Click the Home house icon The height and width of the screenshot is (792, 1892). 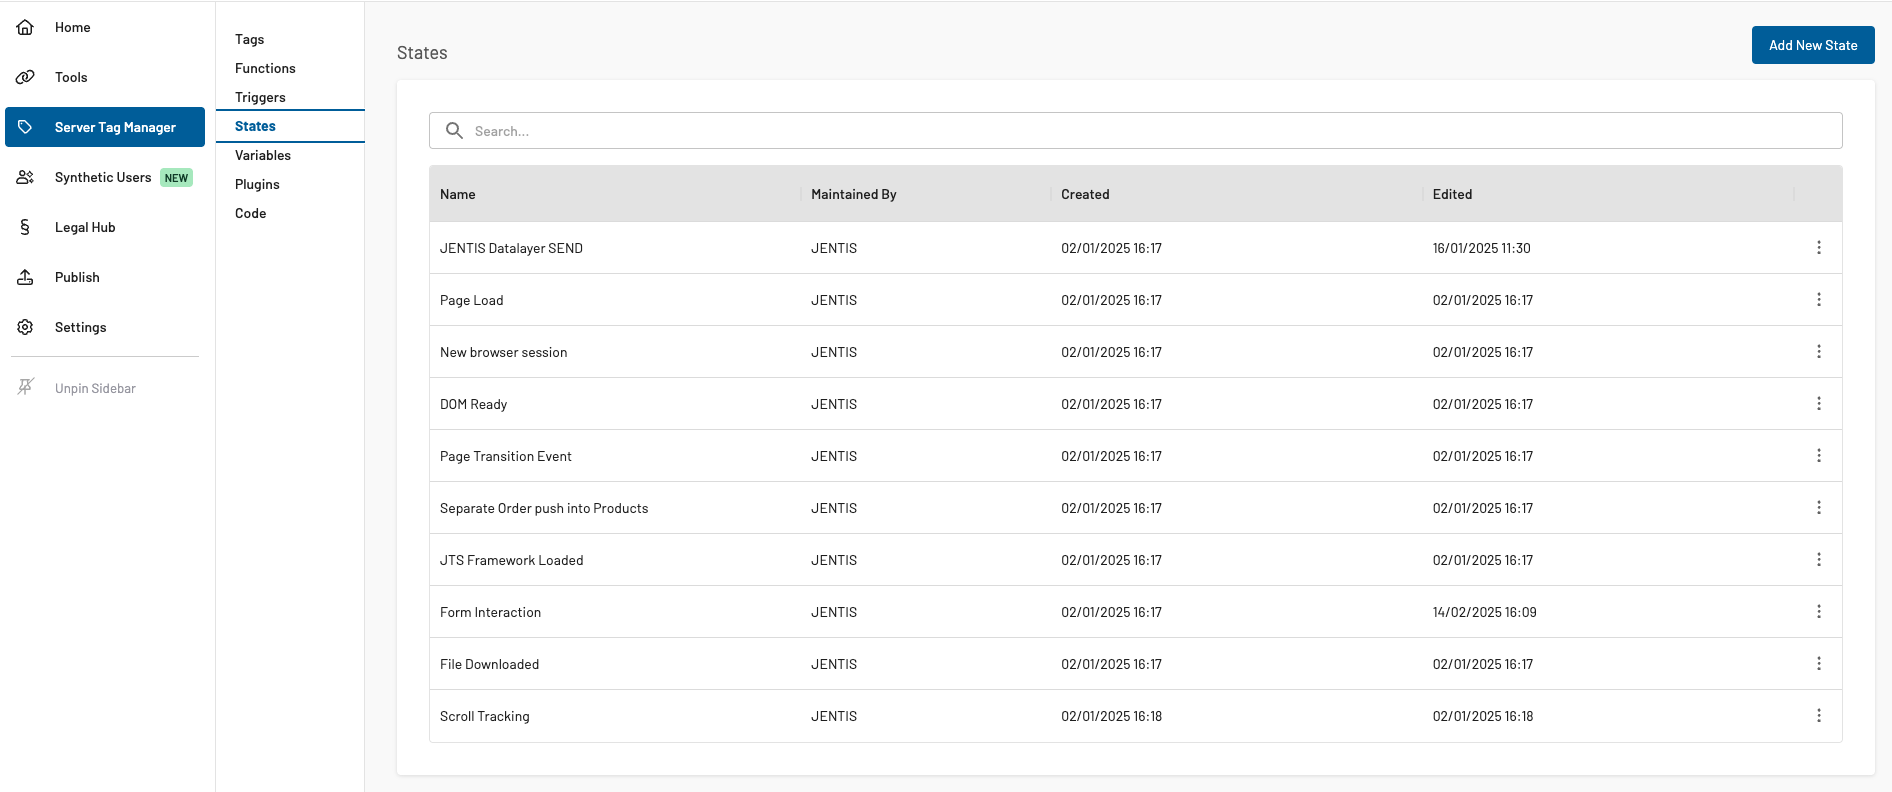[x=25, y=27]
